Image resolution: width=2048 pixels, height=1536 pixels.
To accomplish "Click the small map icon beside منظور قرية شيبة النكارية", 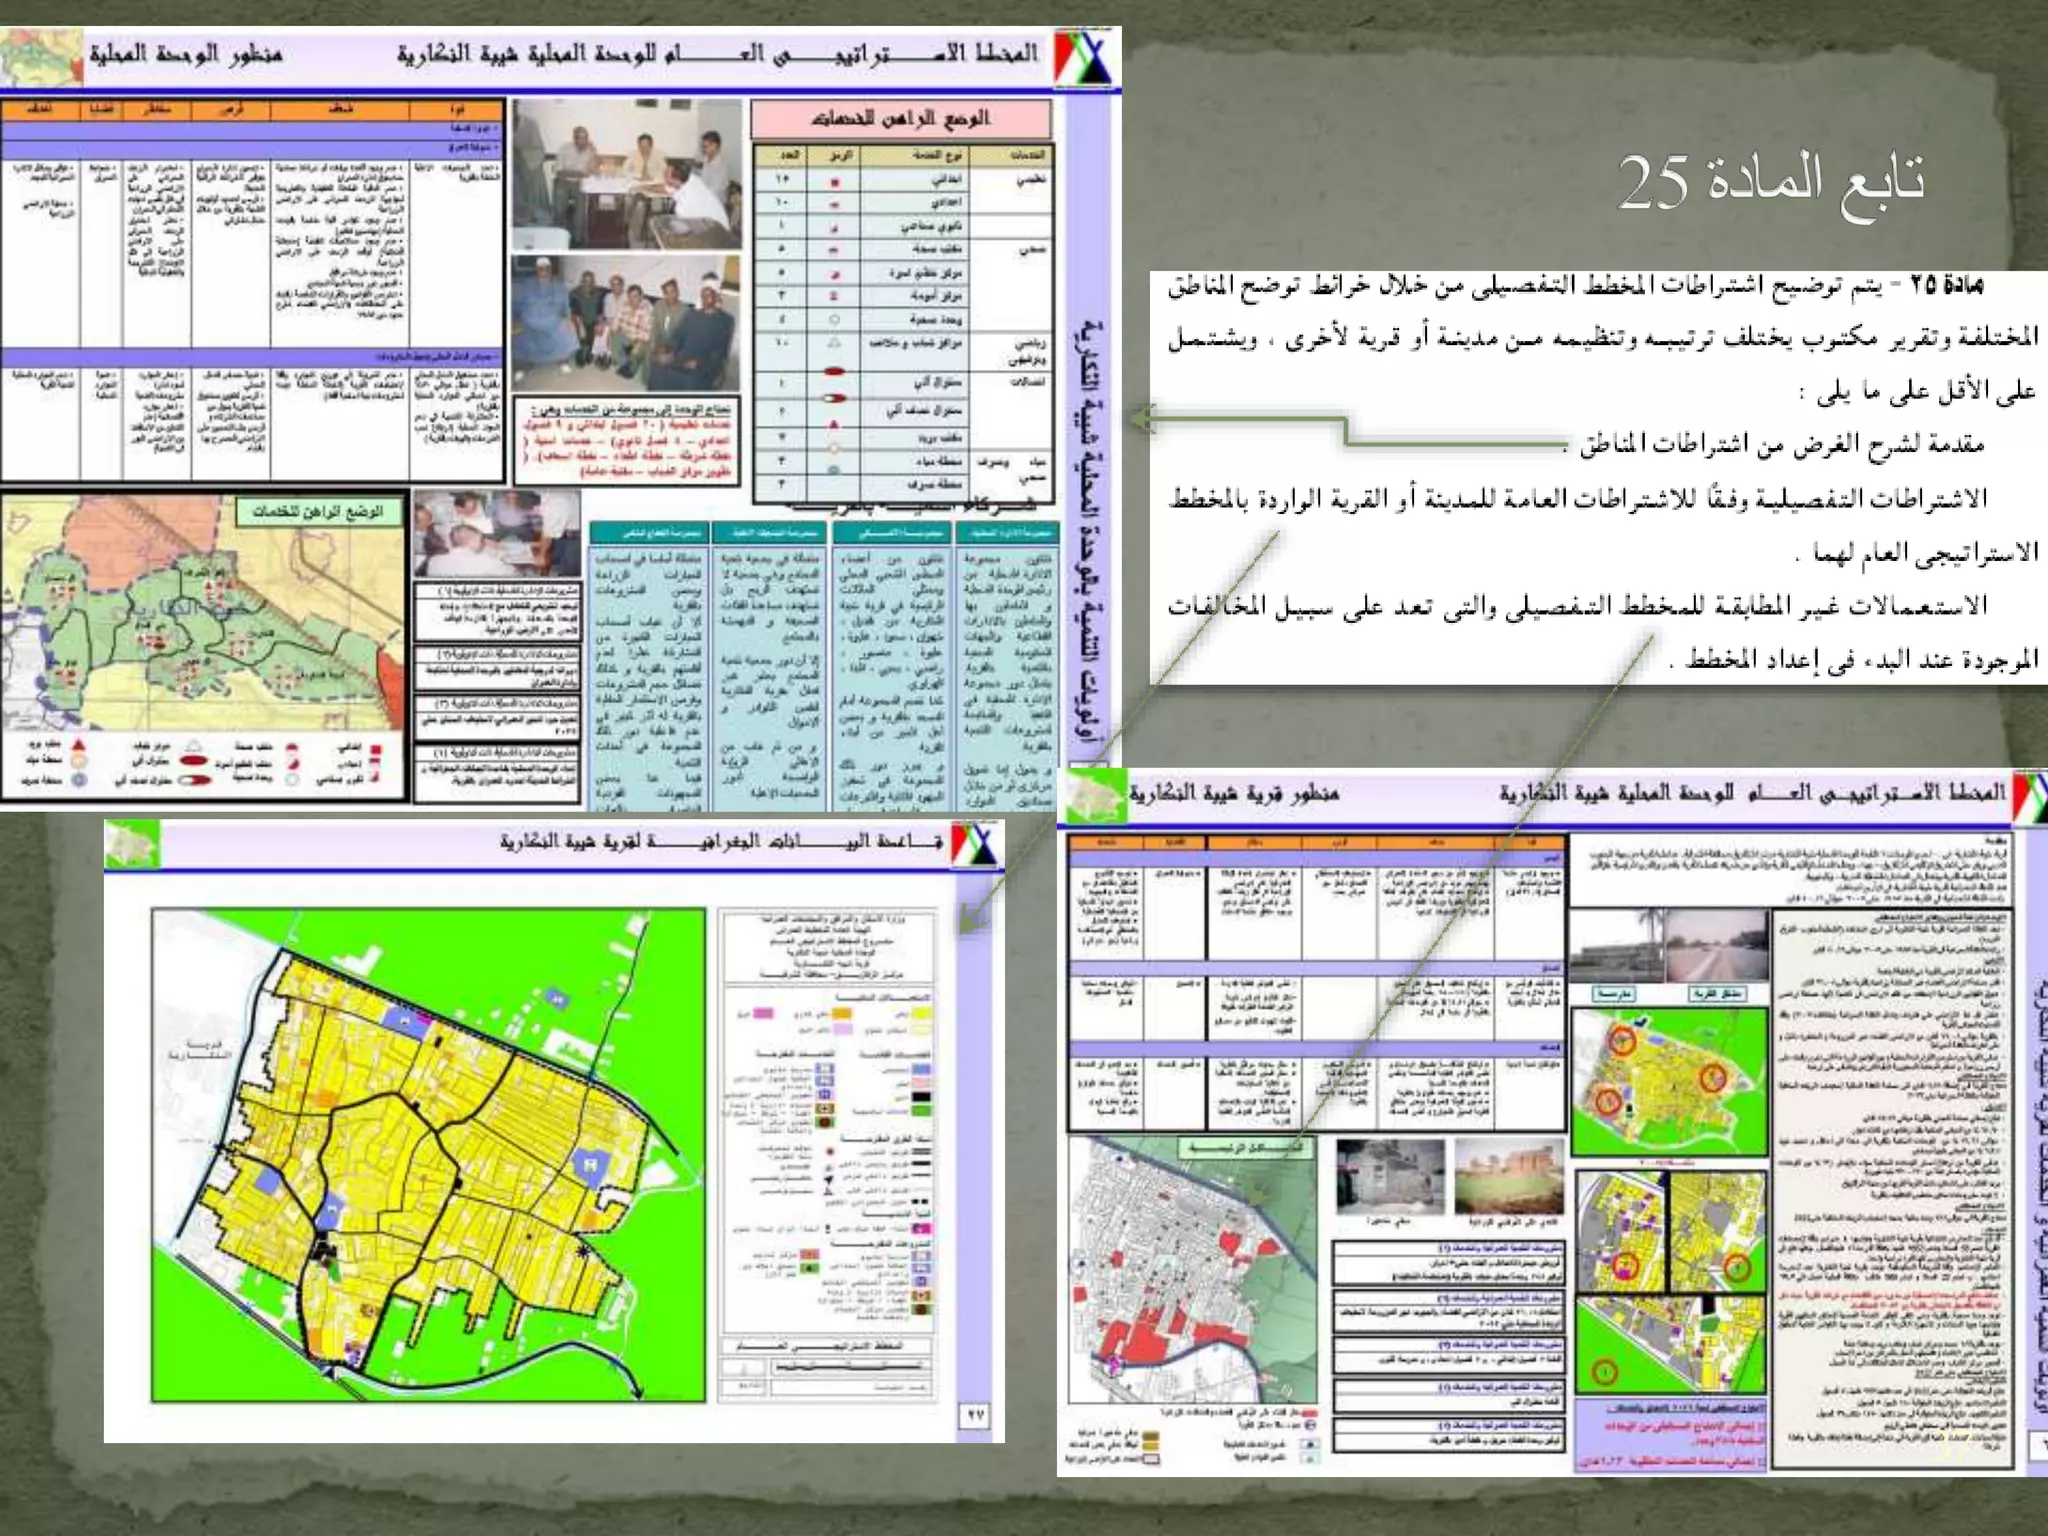I will point(1095,797).
